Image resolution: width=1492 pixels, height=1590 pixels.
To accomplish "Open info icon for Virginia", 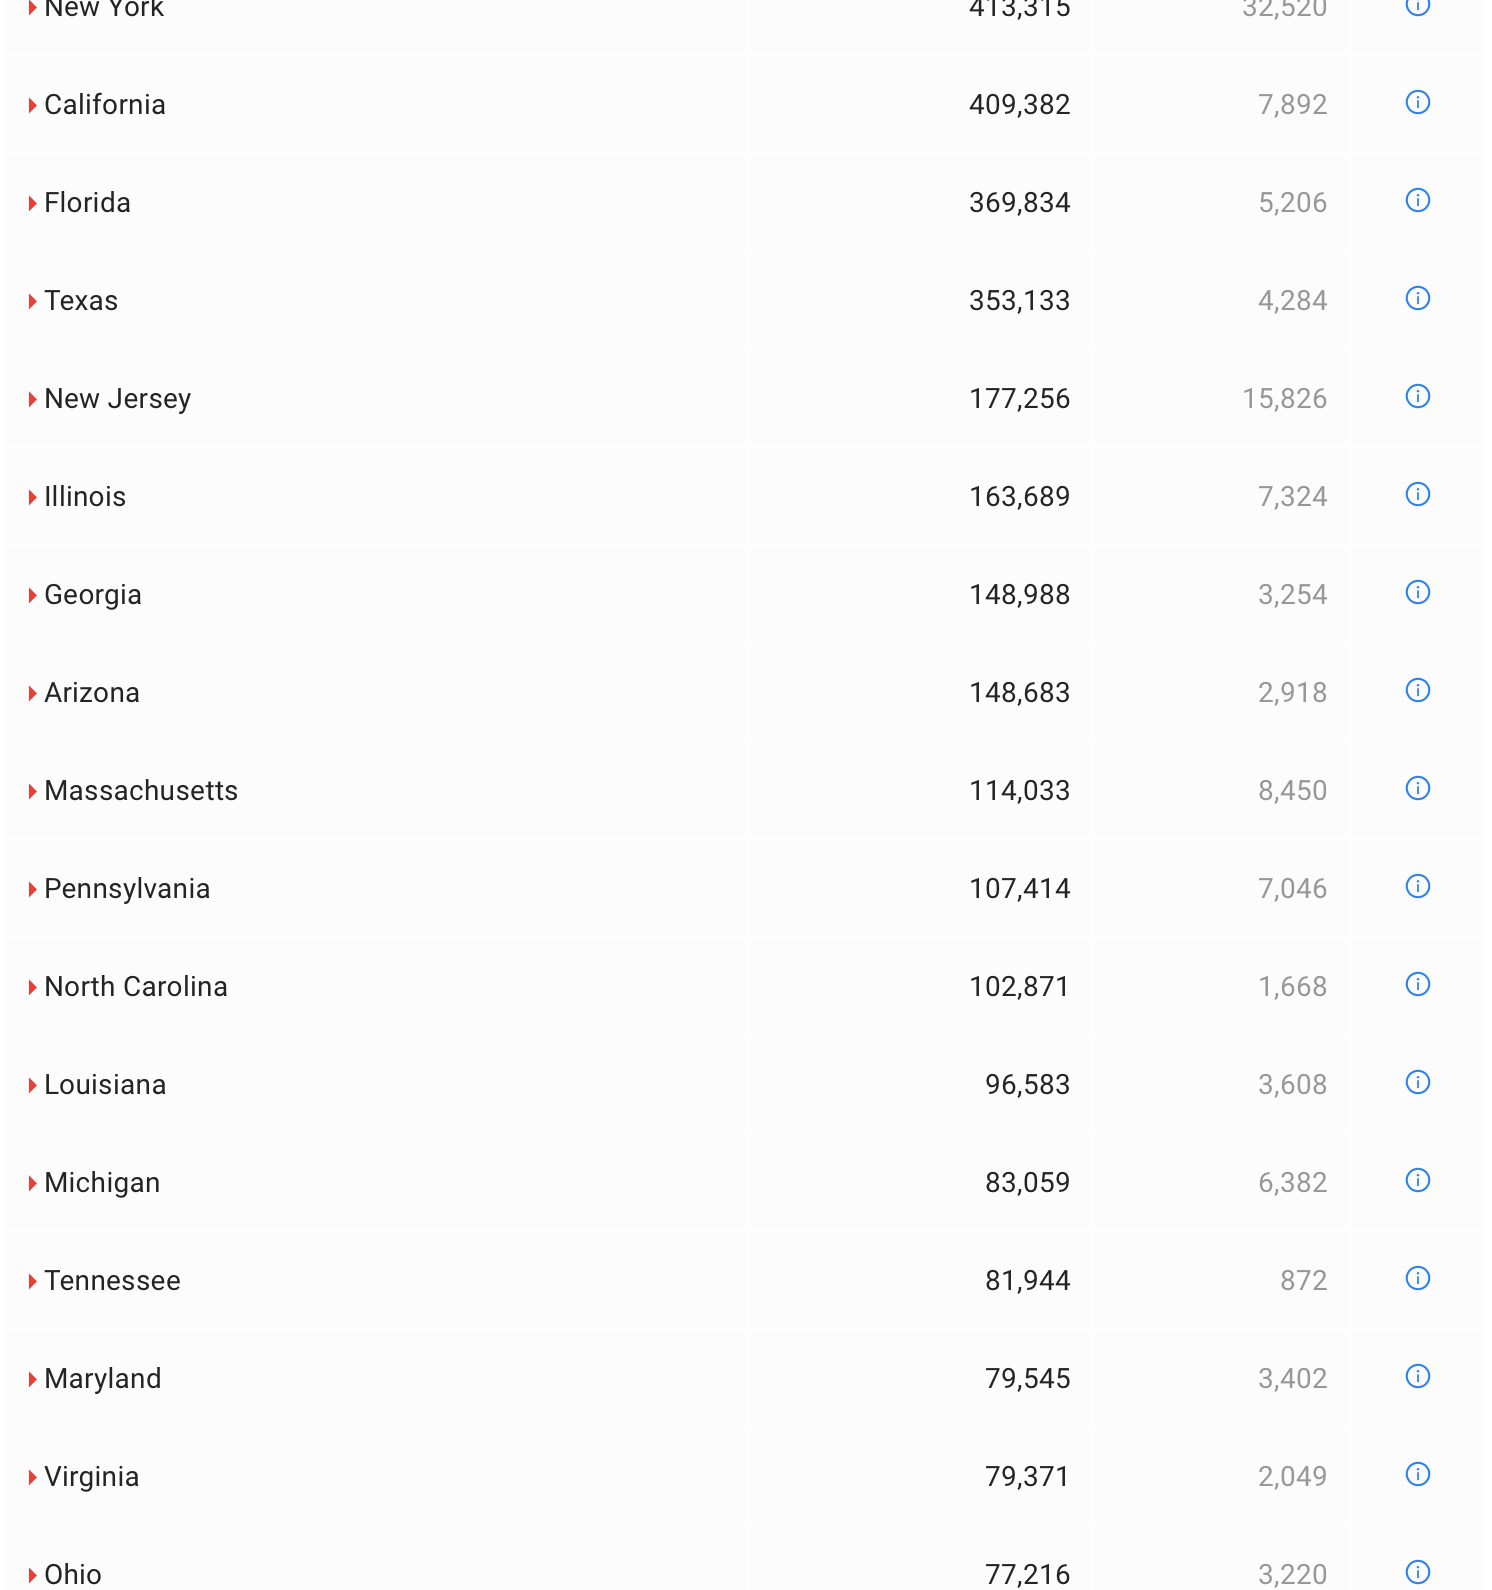I will pyautogui.click(x=1417, y=1475).
